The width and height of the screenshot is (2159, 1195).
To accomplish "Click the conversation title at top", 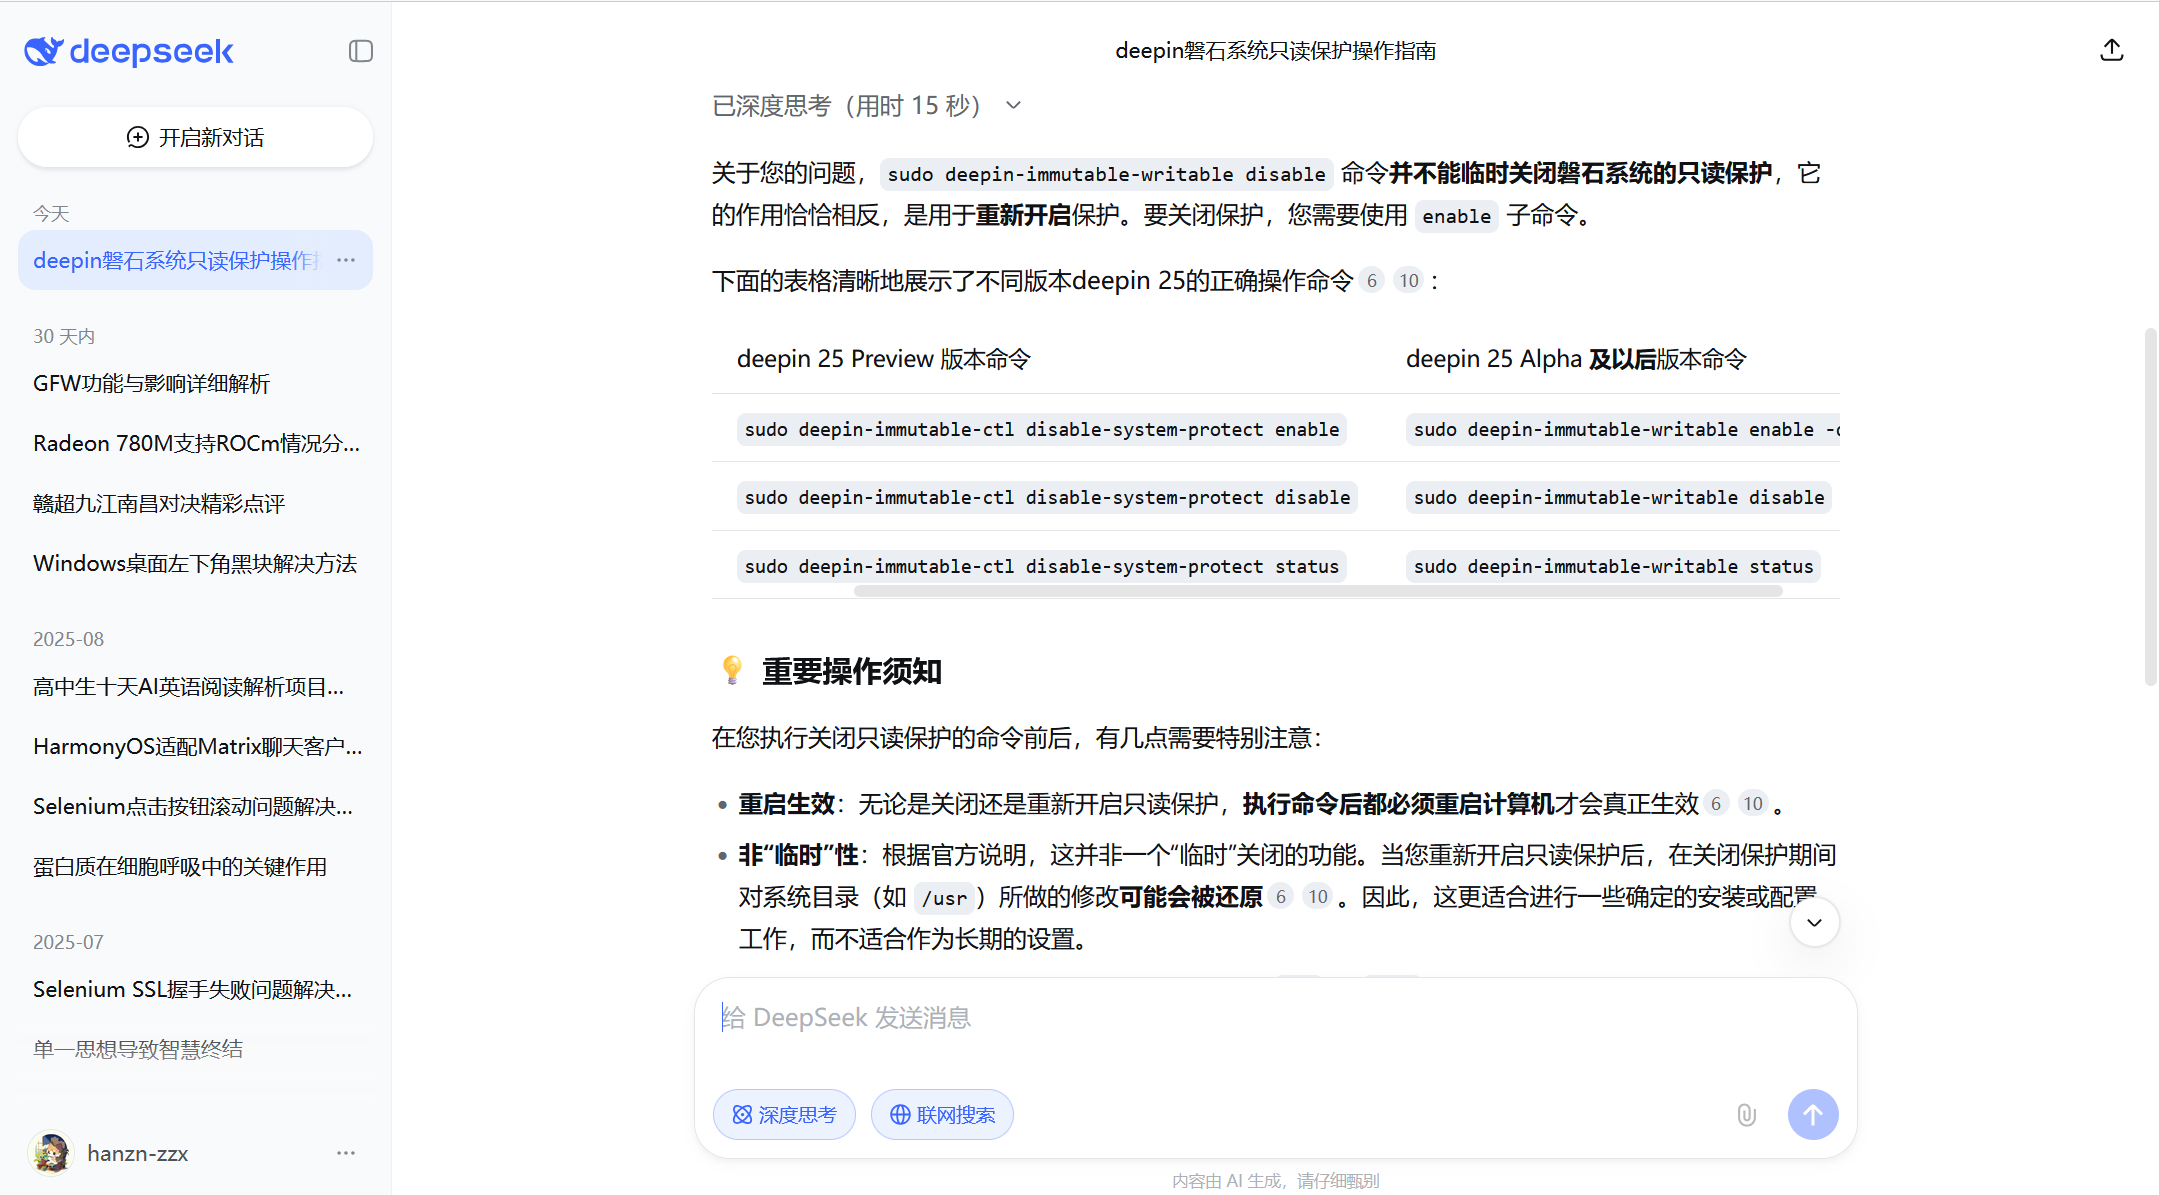I will (x=1275, y=51).
